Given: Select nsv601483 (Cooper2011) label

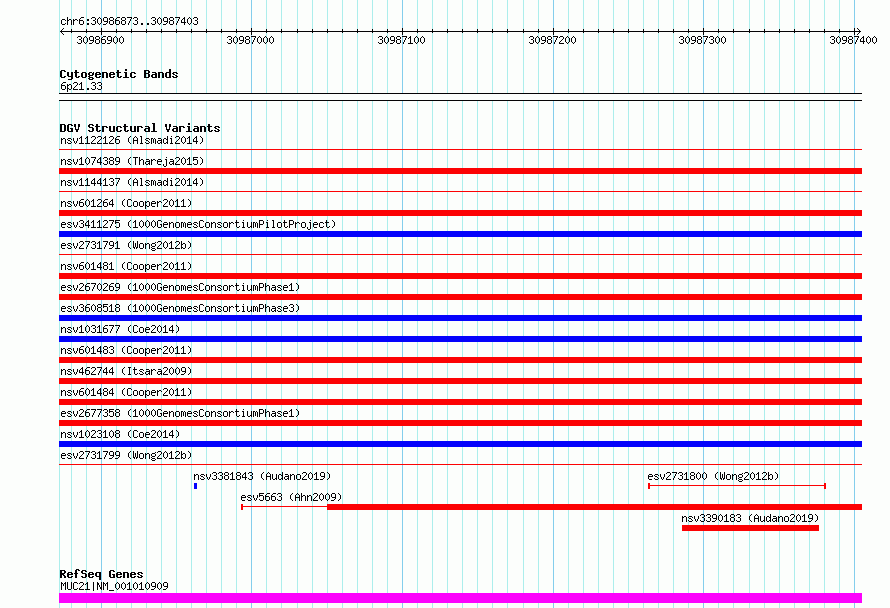Looking at the screenshot, I should pos(126,350).
